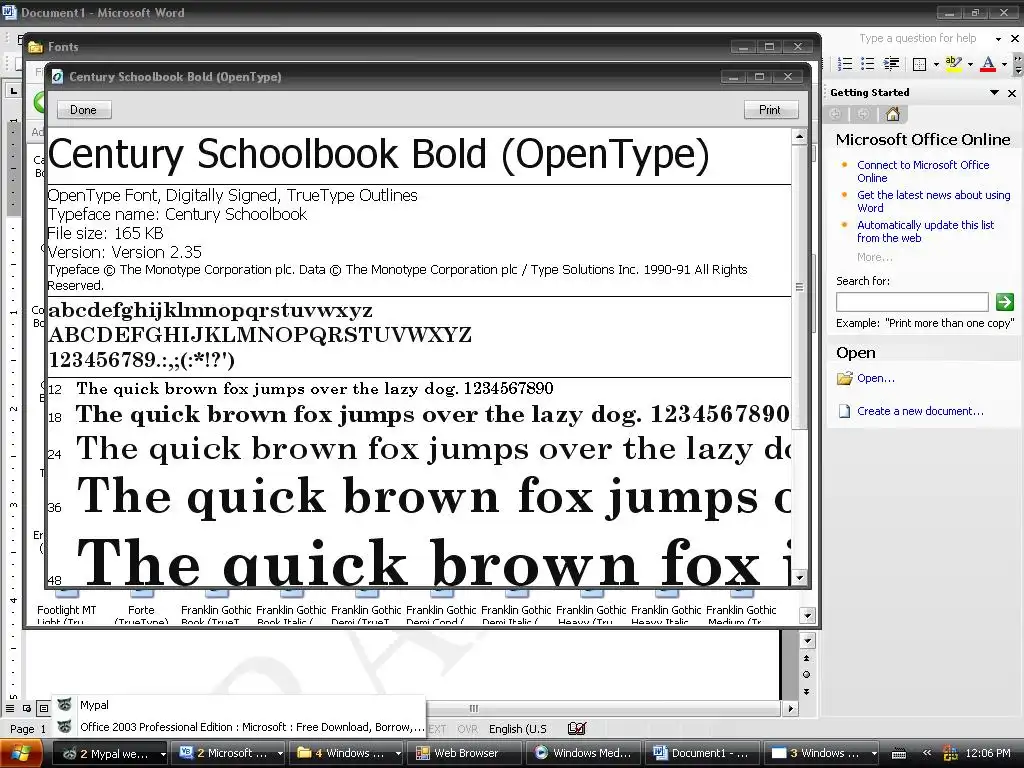Click the Previous Page double-arrow button

click(x=807, y=658)
